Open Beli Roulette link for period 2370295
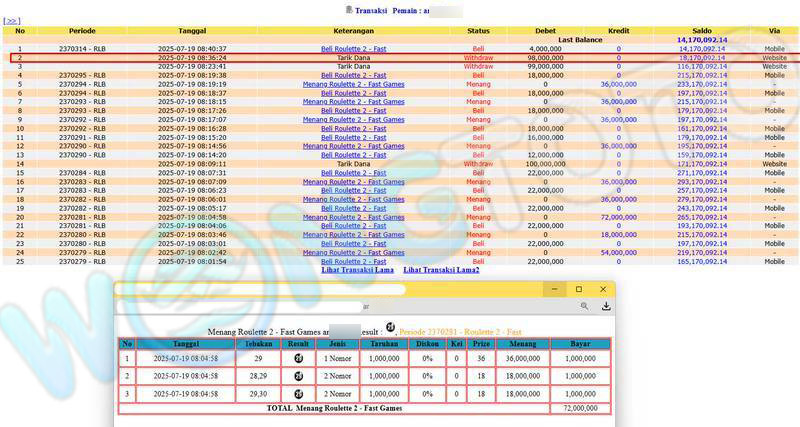The width and height of the screenshot is (800, 427). pyautogui.click(x=354, y=75)
